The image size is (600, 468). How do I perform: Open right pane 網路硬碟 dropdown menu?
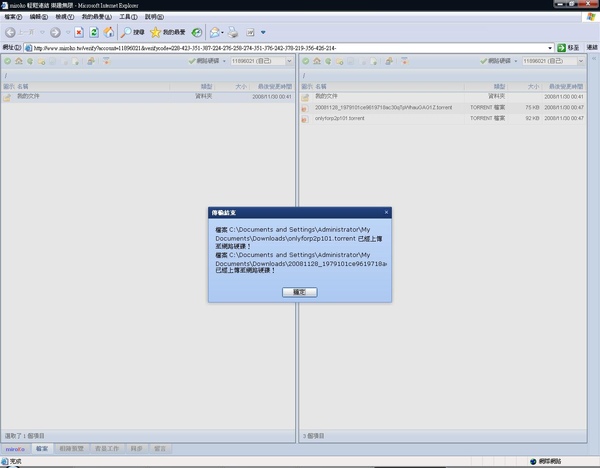coord(516,61)
